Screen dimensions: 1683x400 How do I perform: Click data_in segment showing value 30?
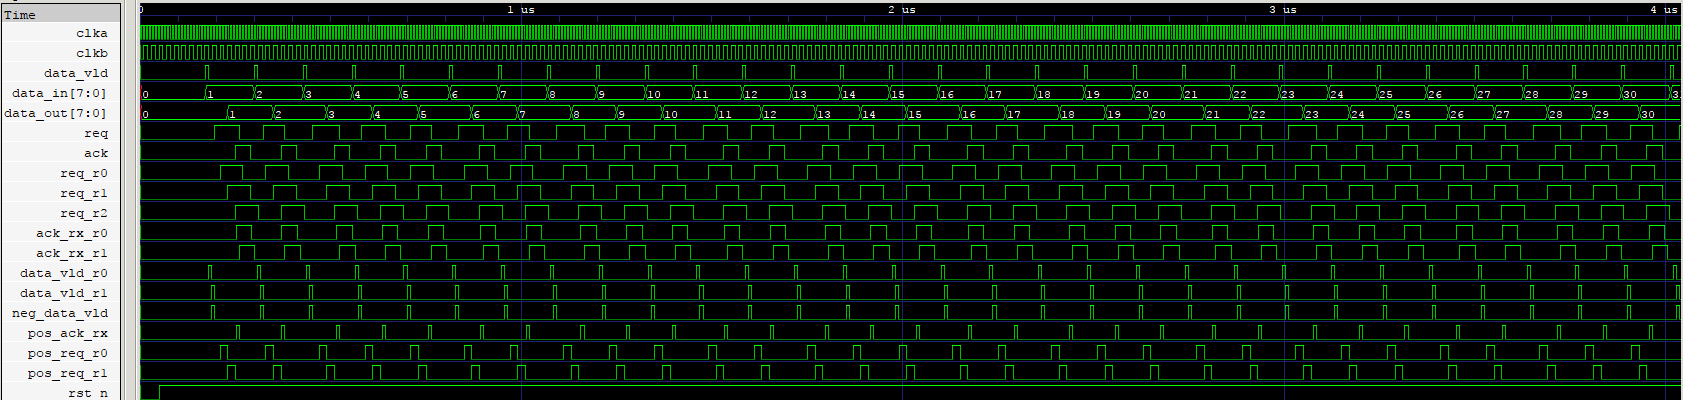pos(1646,93)
